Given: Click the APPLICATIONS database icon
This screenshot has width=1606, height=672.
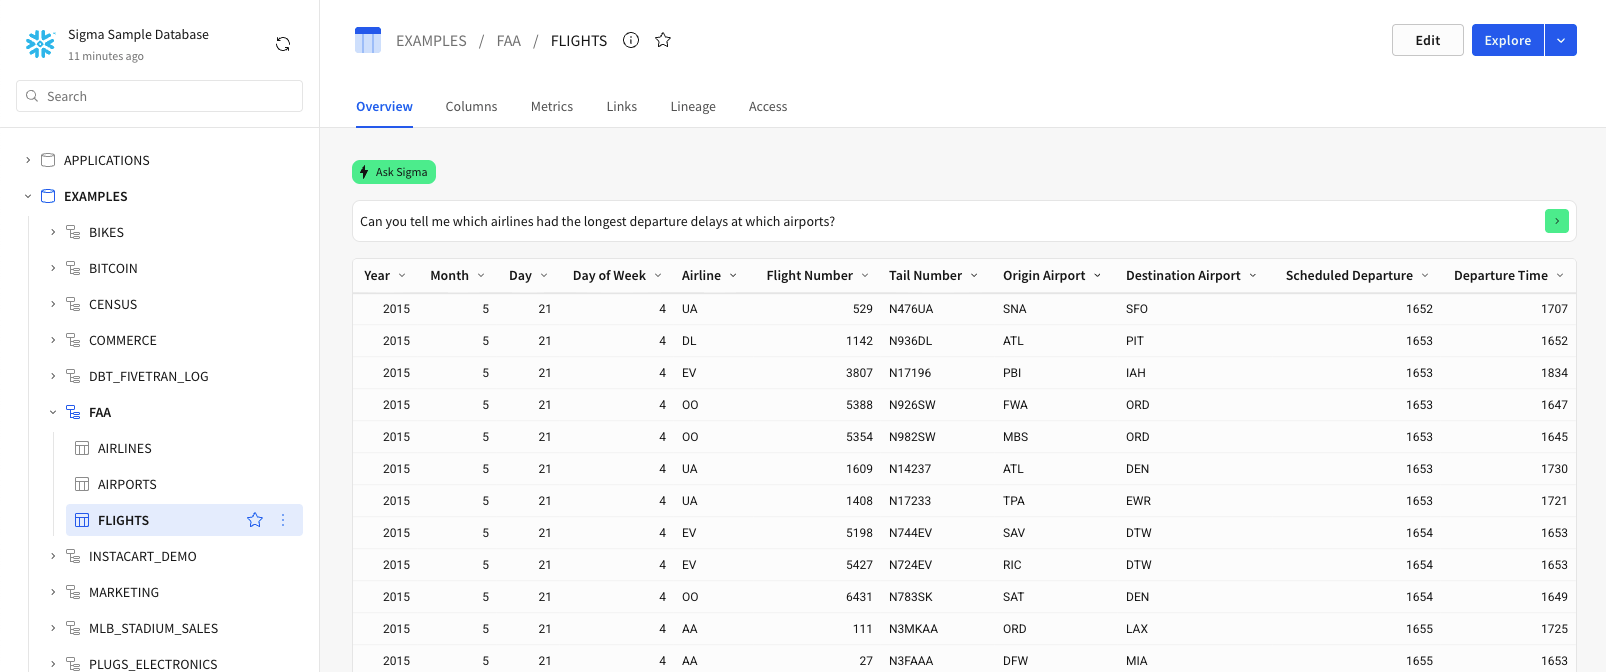Looking at the screenshot, I should 48,160.
